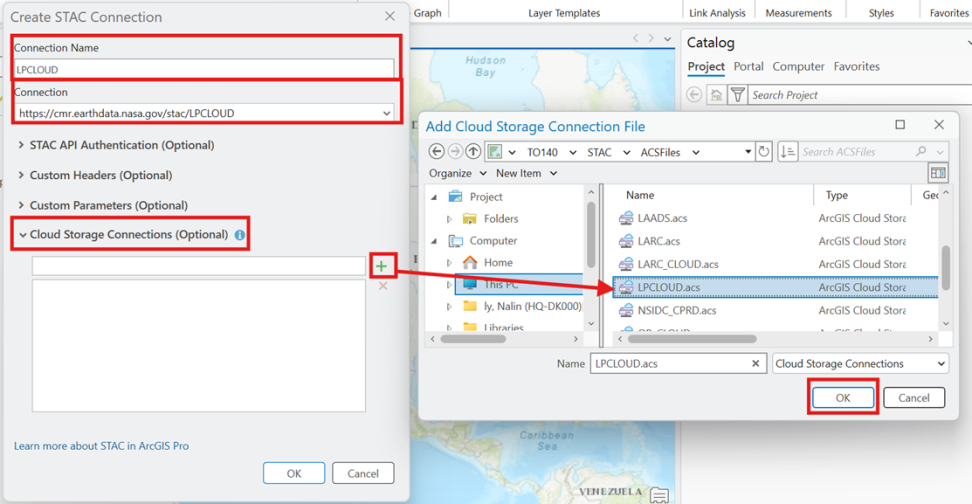Toggle the details panel icon in file dialog
This screenshot has height=504, width=972.
click(x=938, y=173)
